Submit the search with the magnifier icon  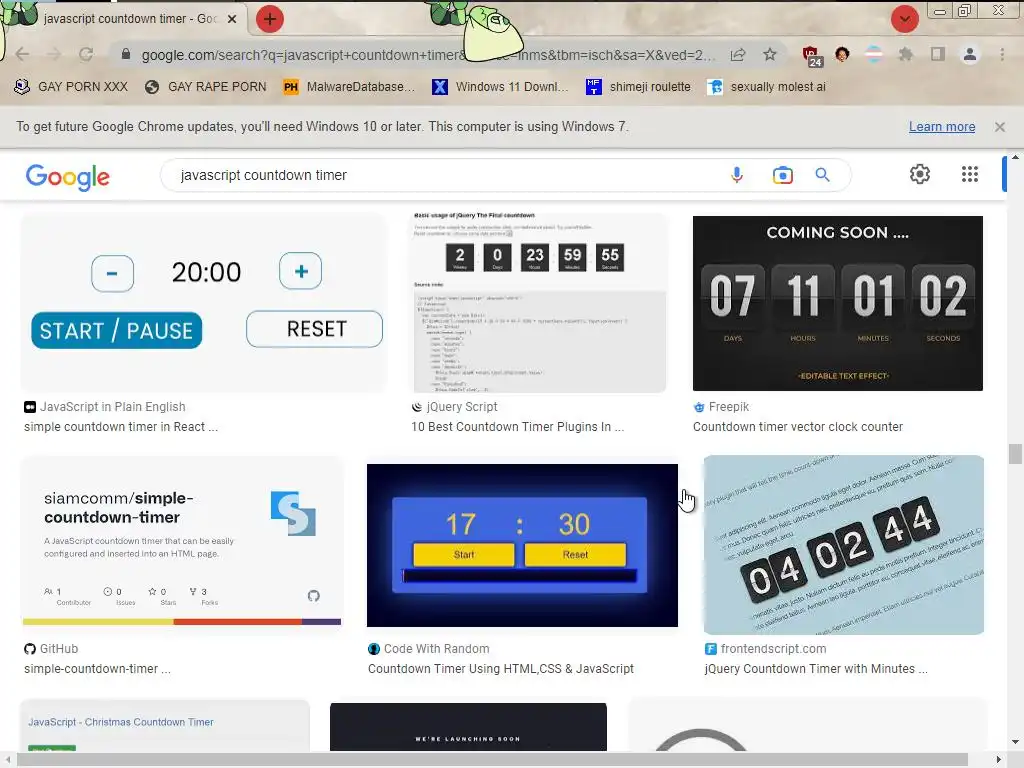(822, 174)
